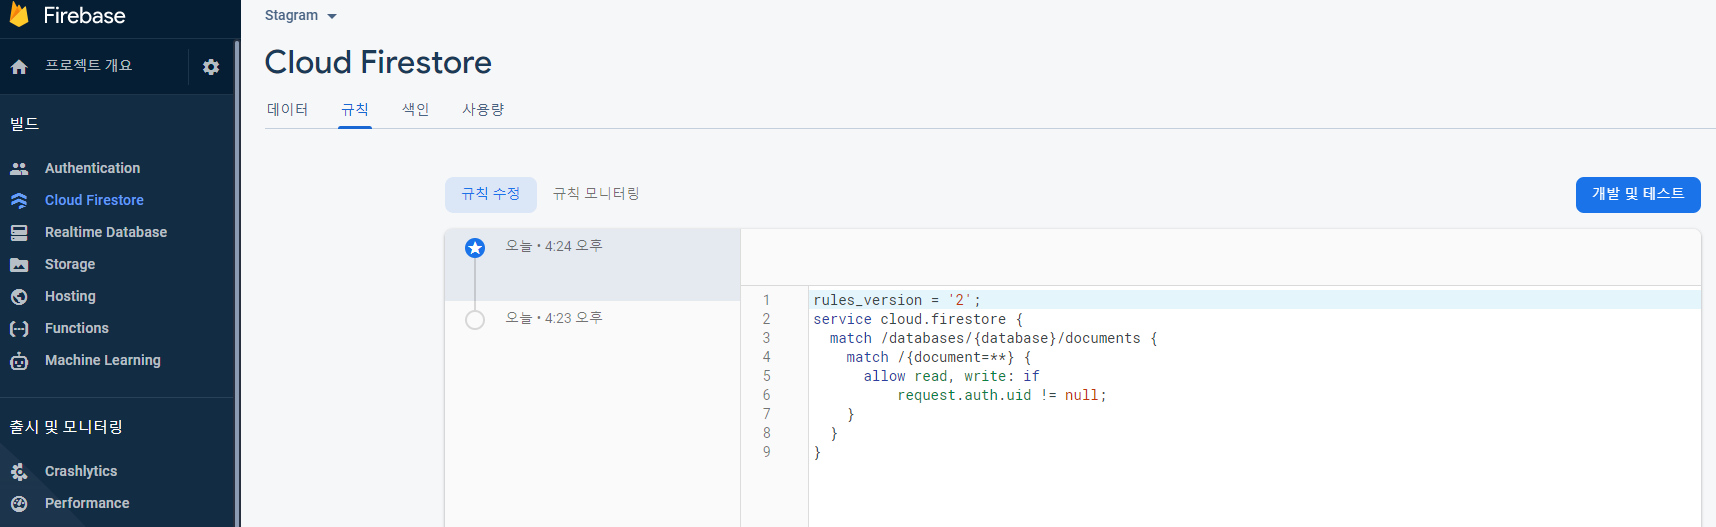Click the Storage folder icon
The image size is (1716, 527).
pyautogui.click(x=19, y=265)
